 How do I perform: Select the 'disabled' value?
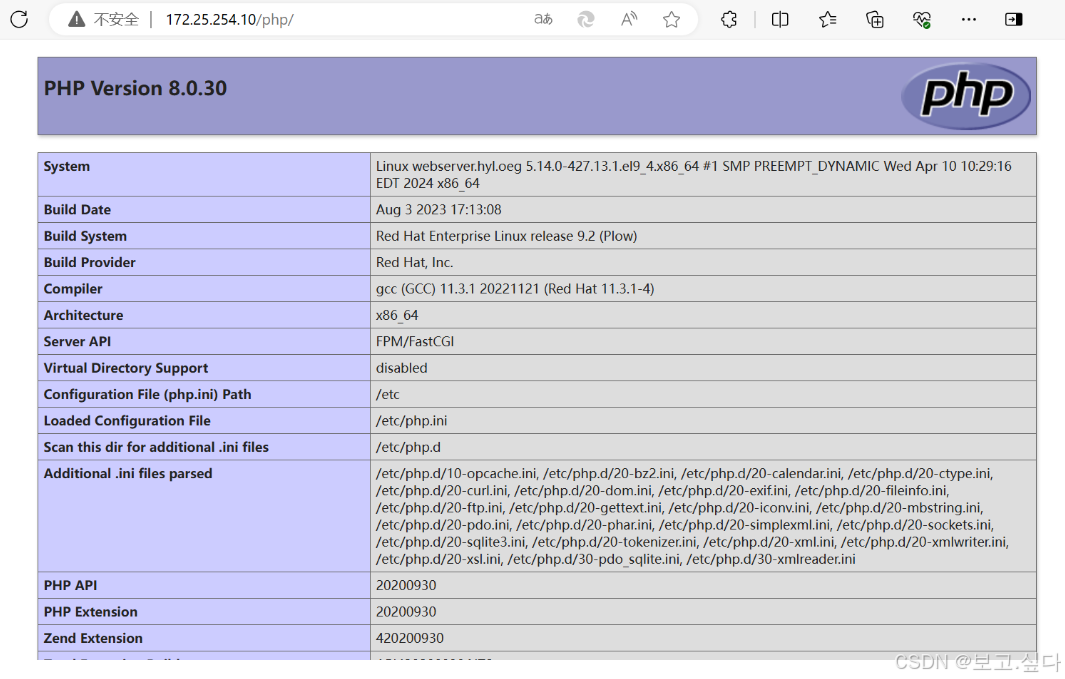401,369
